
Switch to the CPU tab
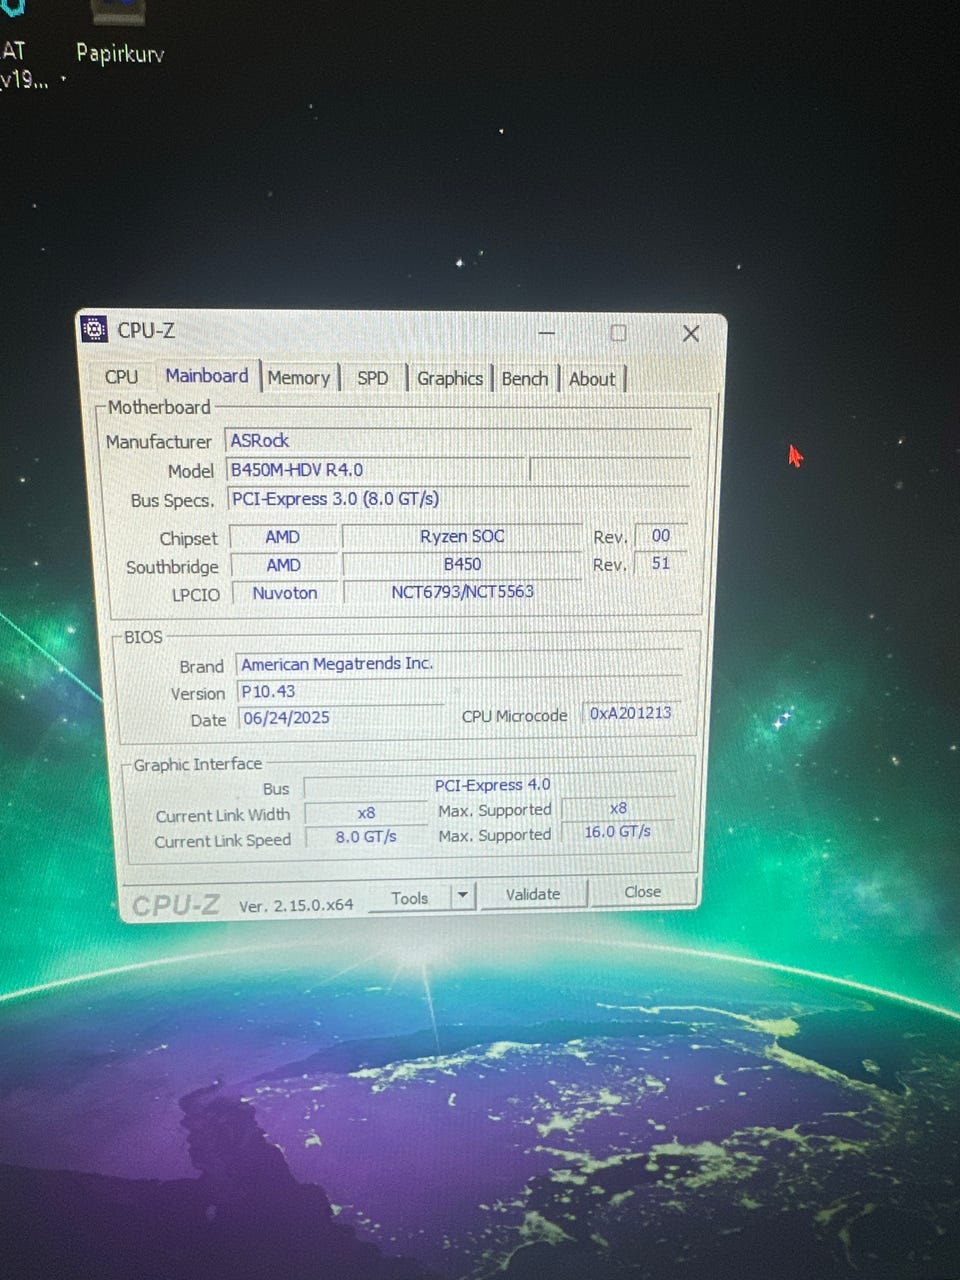[121, 377]
